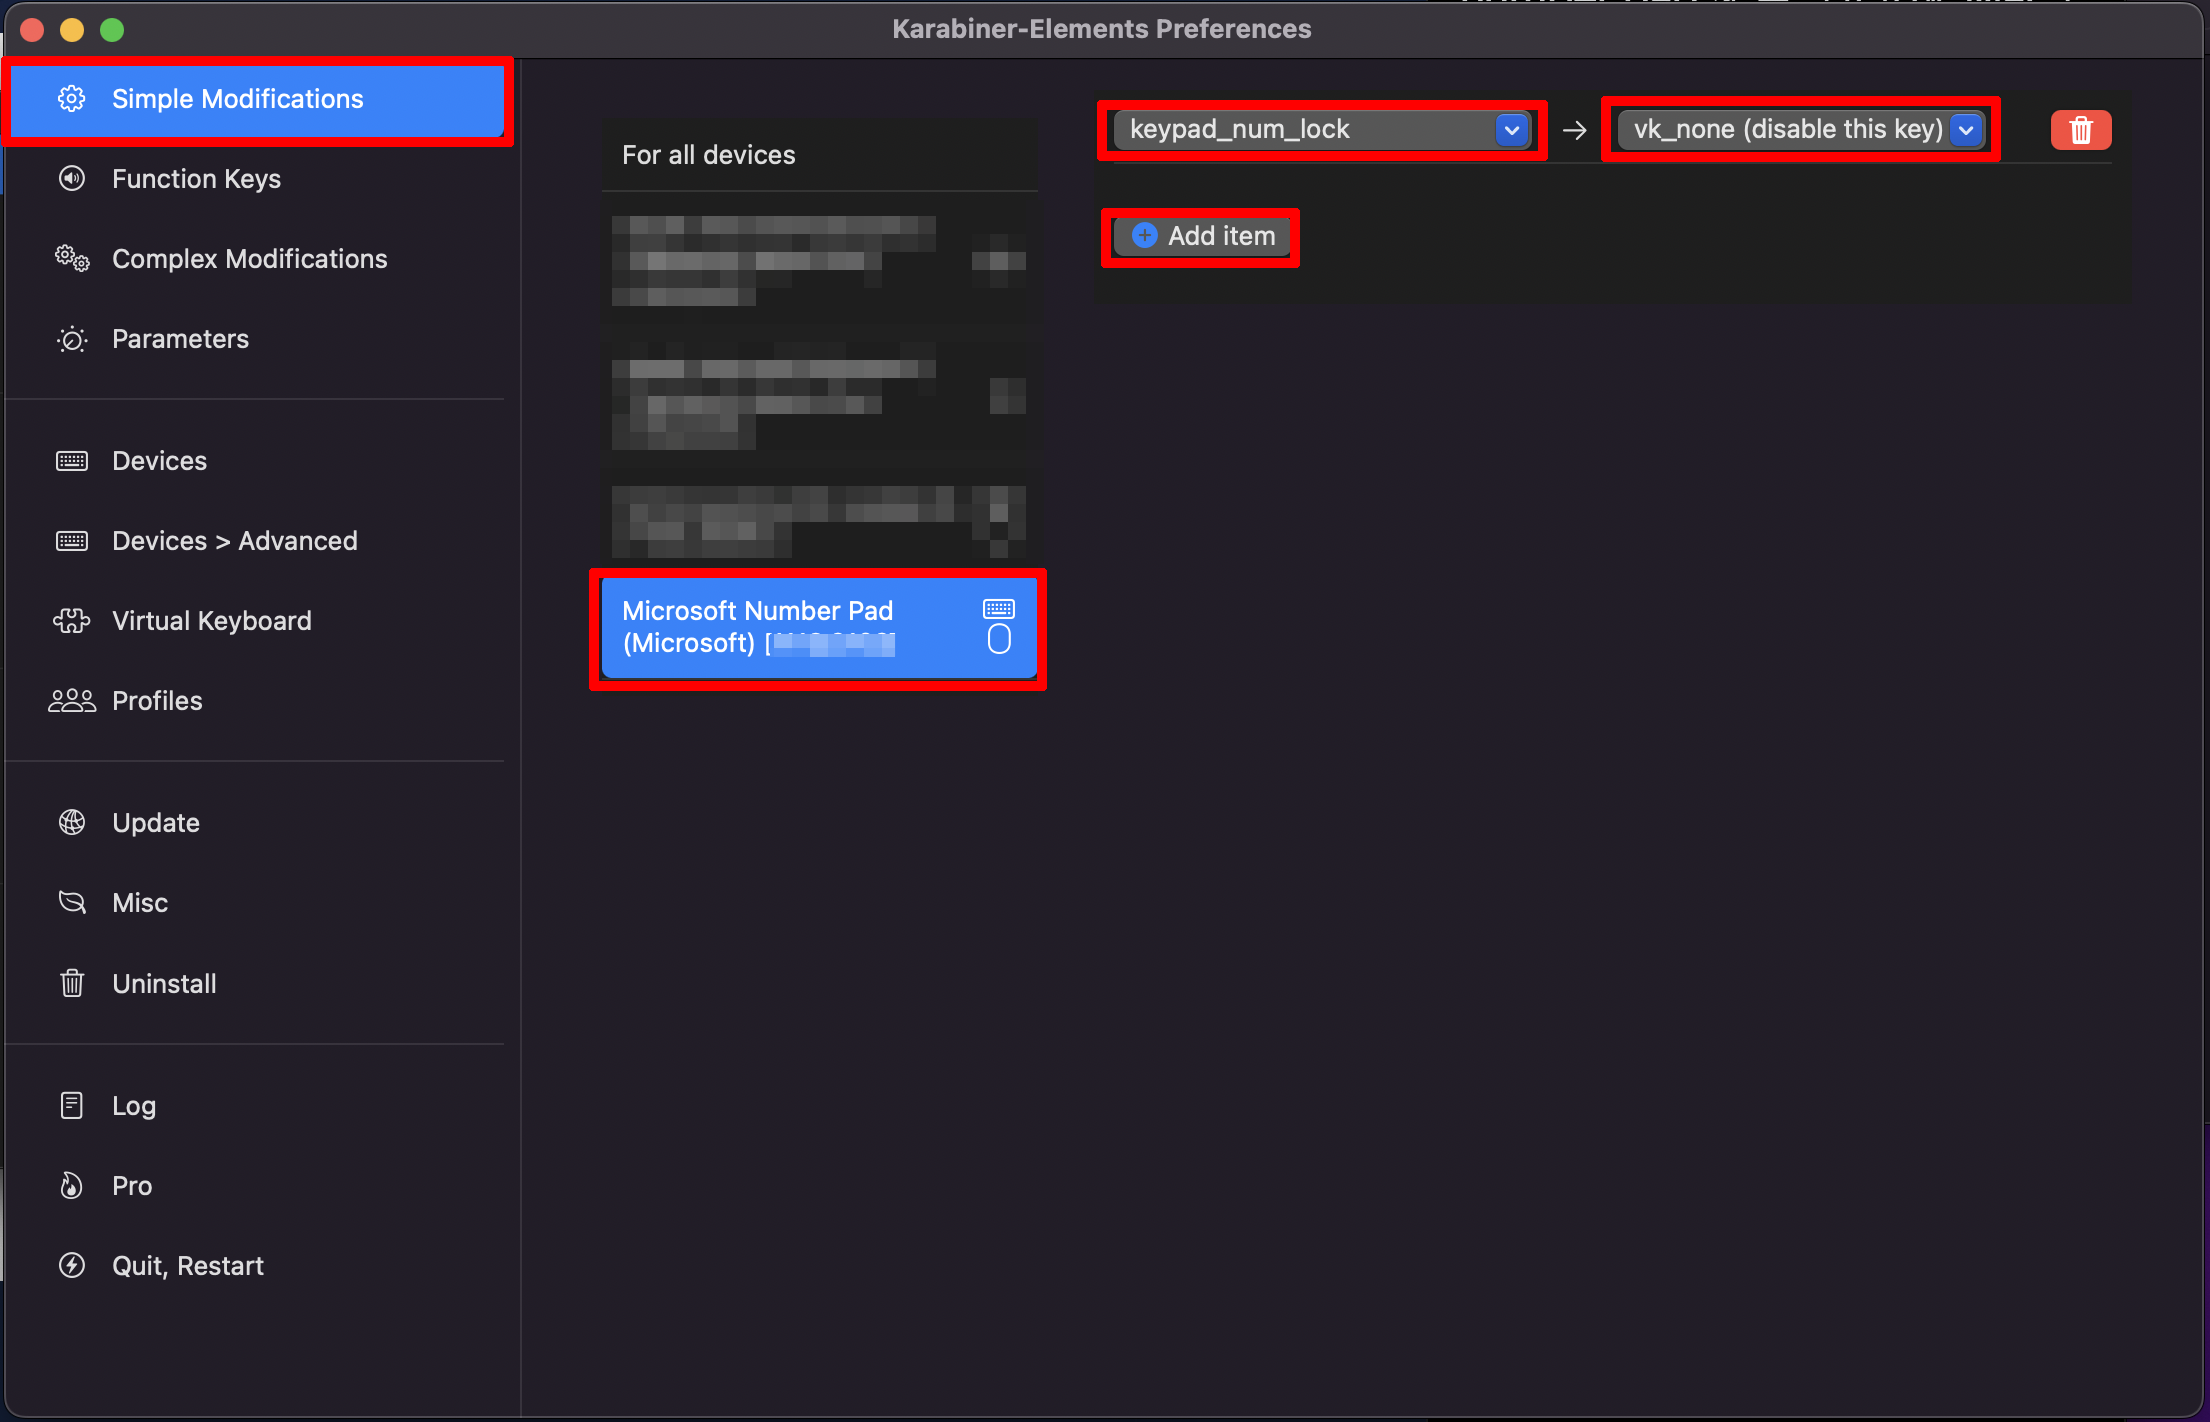This screenshot has width=2210, height=1422.
Task: Click the flame icon beside Pro
Action: point(72,1185)
